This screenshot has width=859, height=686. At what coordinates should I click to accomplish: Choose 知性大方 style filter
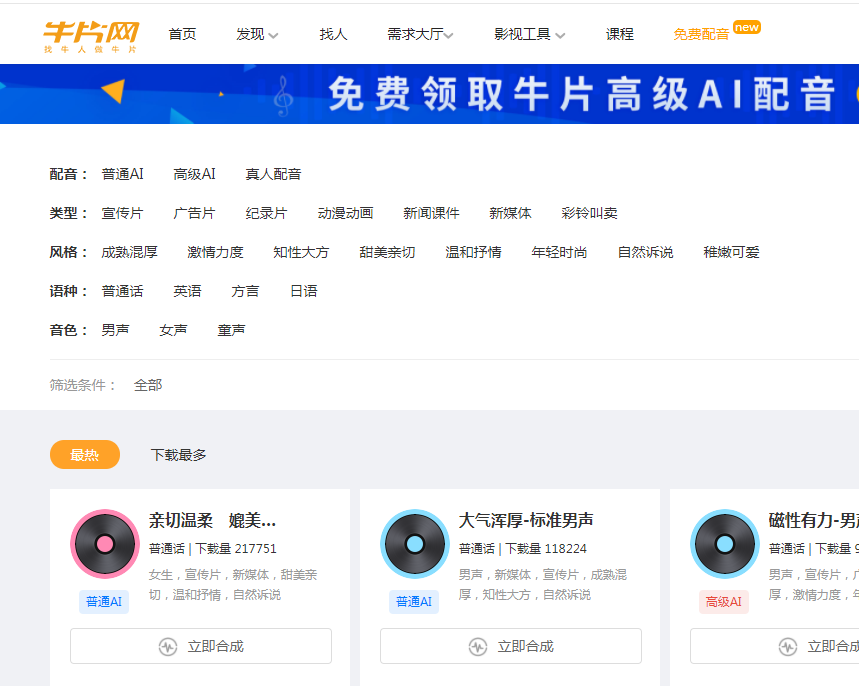[301, 252]
